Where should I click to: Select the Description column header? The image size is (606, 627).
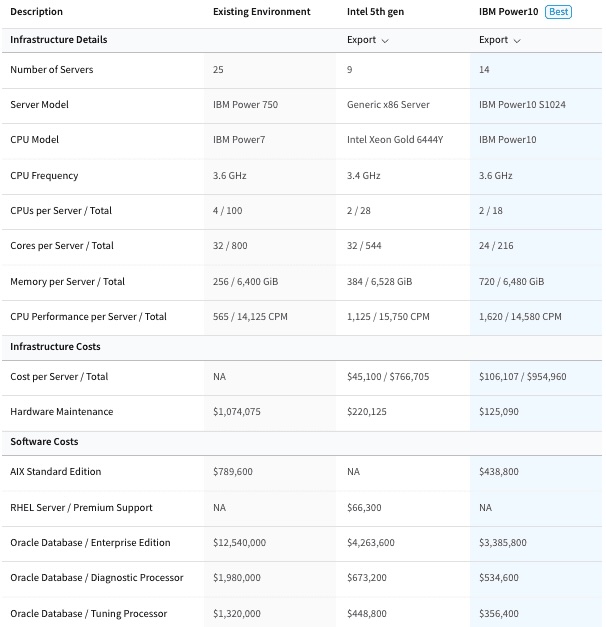36,12
